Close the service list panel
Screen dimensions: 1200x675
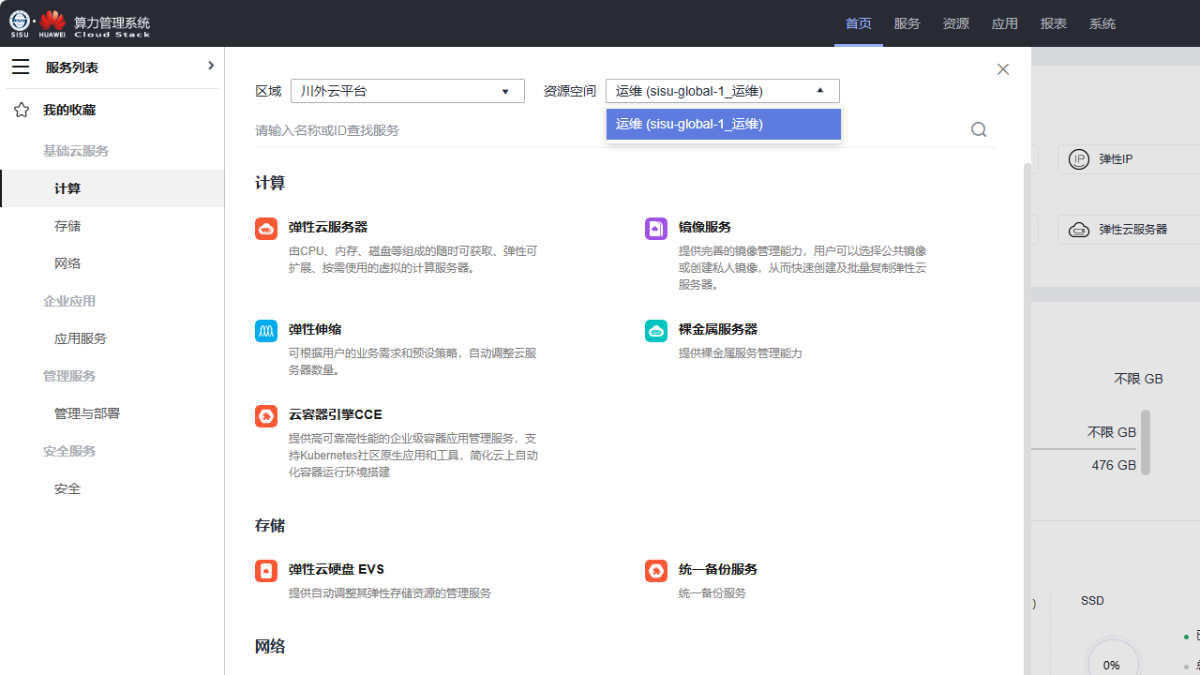coord(1003,69)
